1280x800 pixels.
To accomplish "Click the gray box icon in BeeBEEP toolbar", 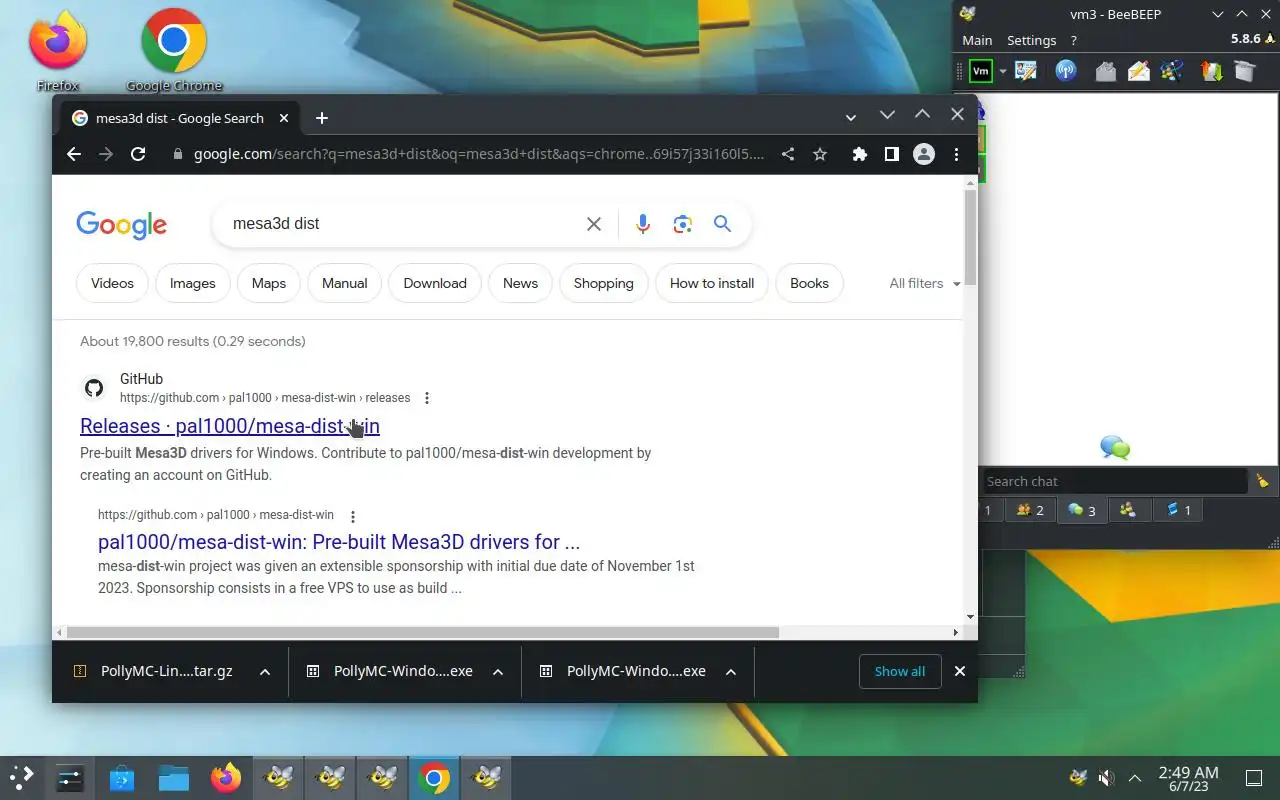I will click(x=1244, y=71).
